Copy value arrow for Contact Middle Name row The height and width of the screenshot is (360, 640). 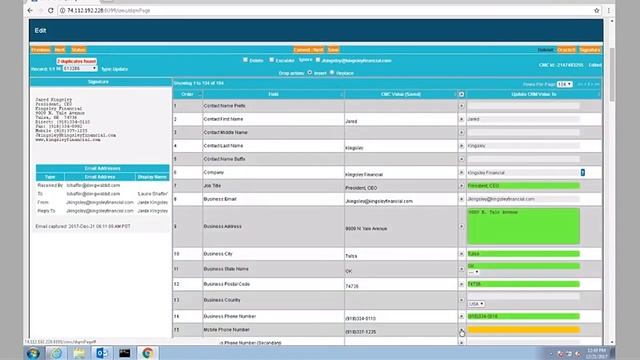pyautogui.click(x=461, y=132)
